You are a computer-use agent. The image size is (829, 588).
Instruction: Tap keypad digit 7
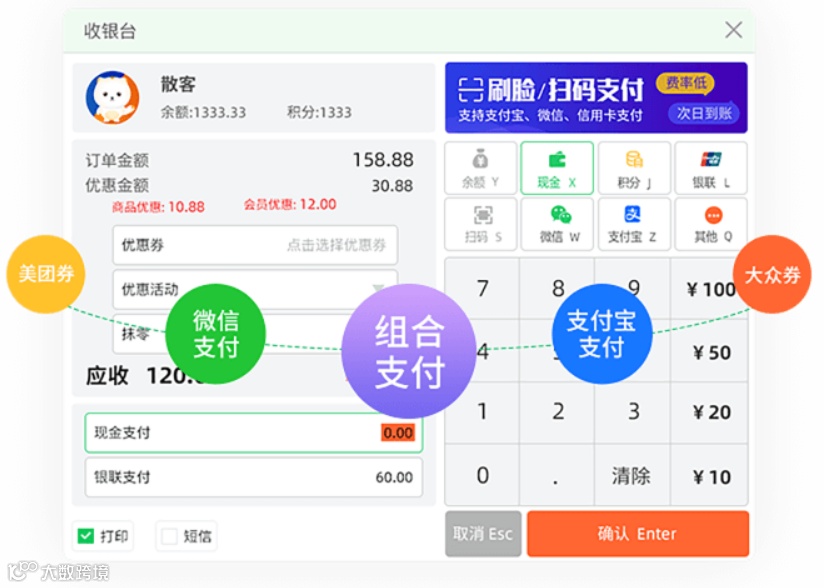point(482,289)
